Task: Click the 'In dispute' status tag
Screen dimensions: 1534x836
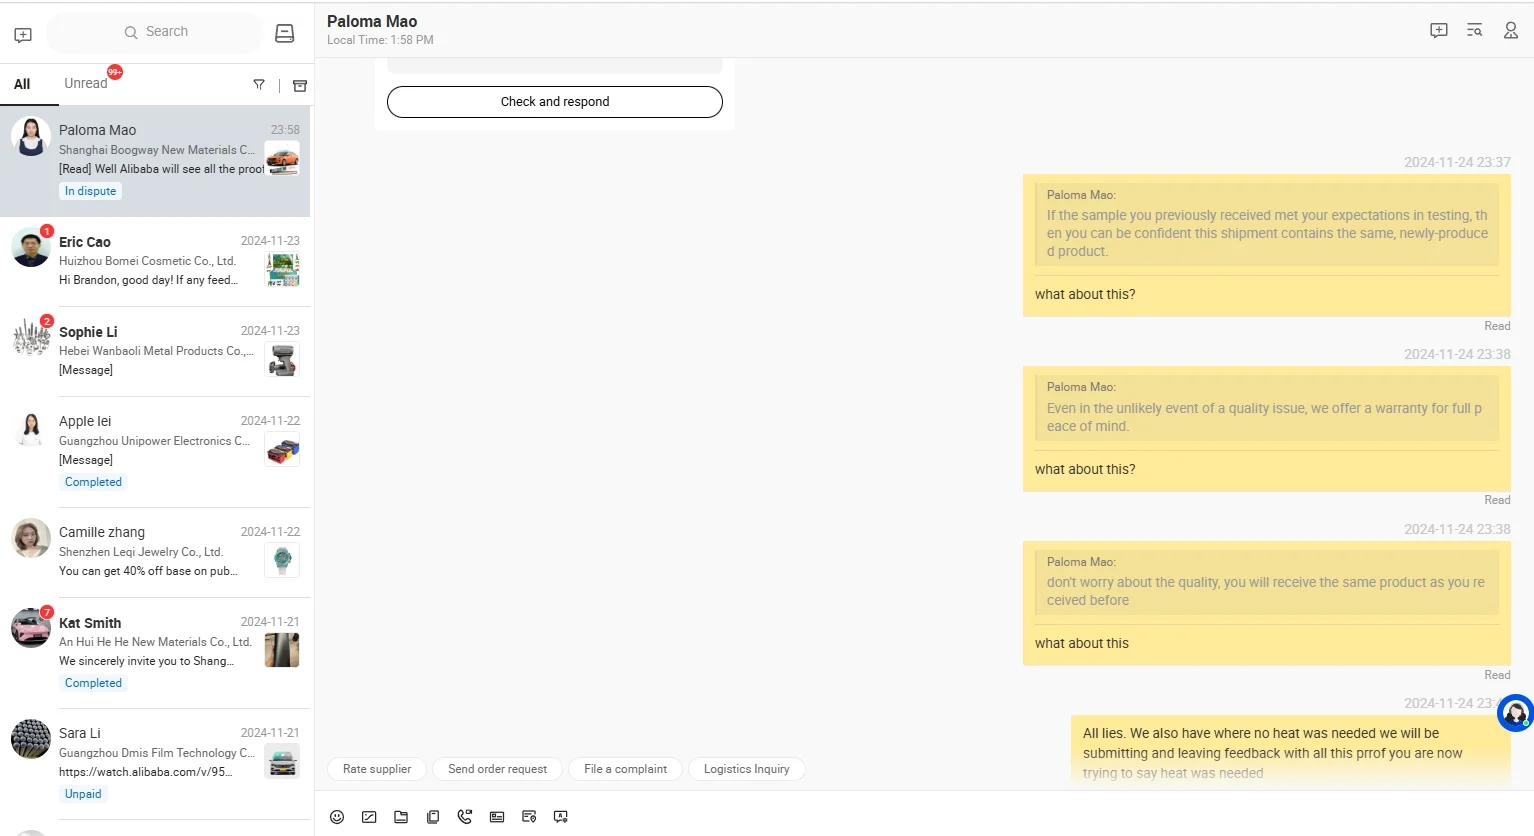Action: (x=91, y=191)
